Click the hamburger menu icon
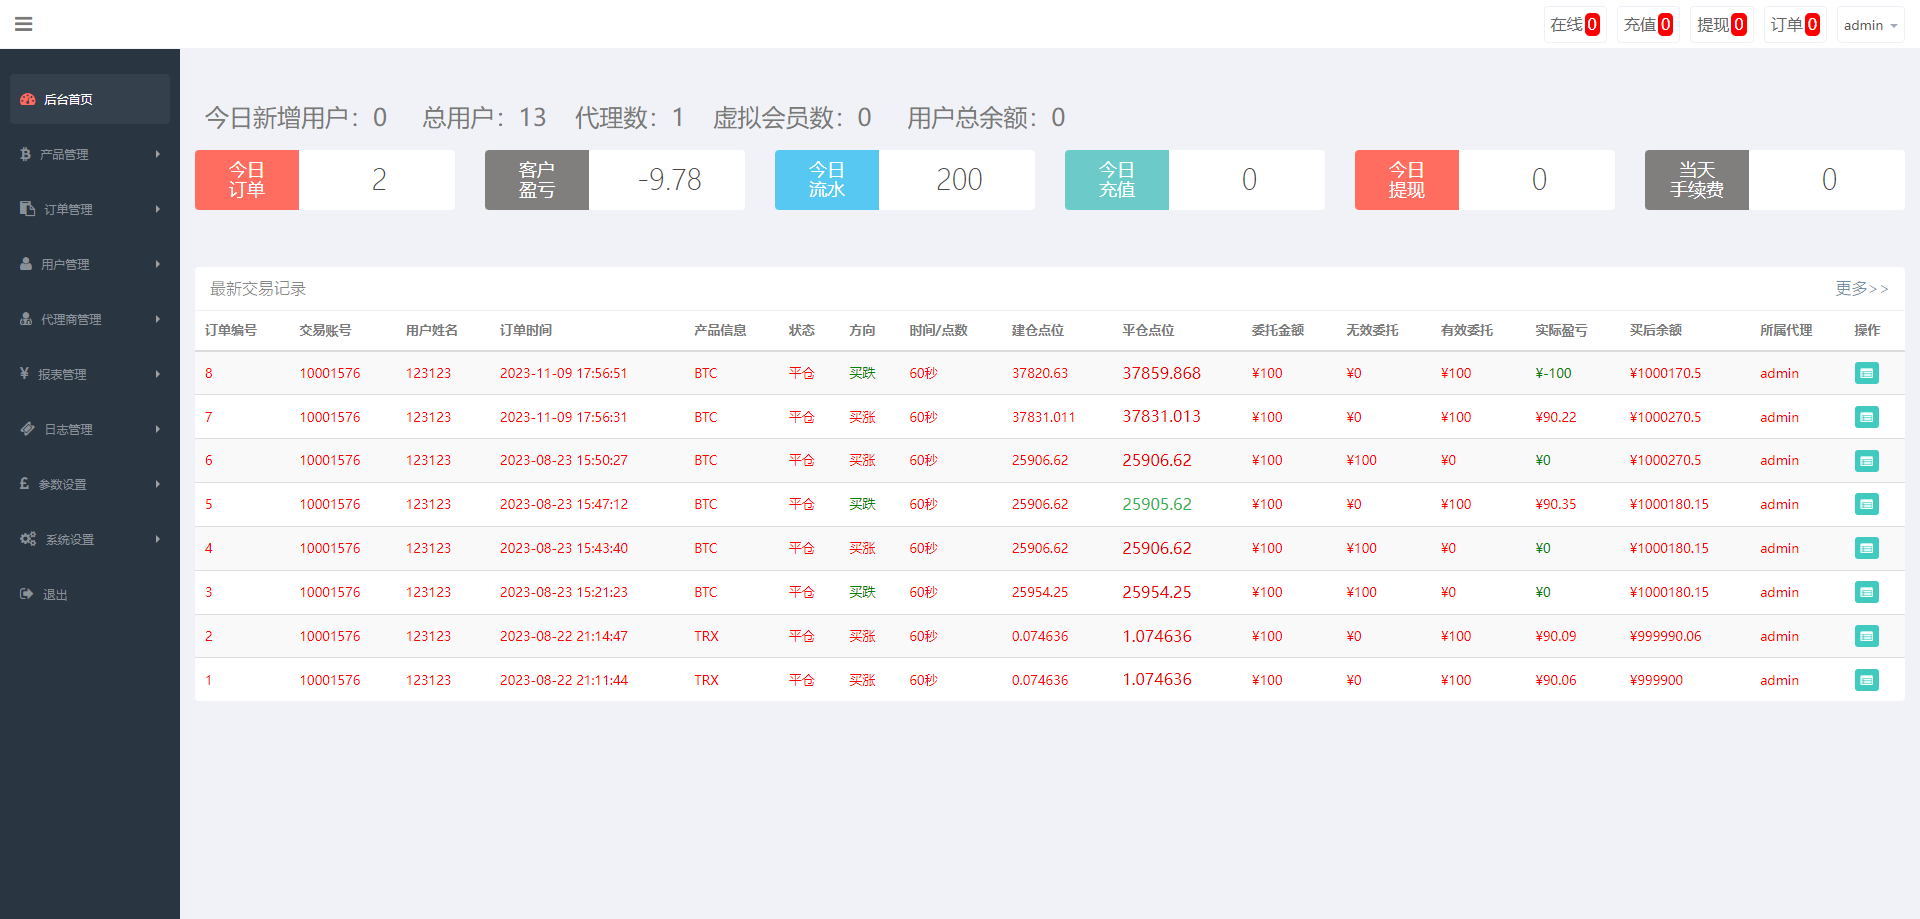This screenshot has width=1920, height=919. [x=24, y=24]
